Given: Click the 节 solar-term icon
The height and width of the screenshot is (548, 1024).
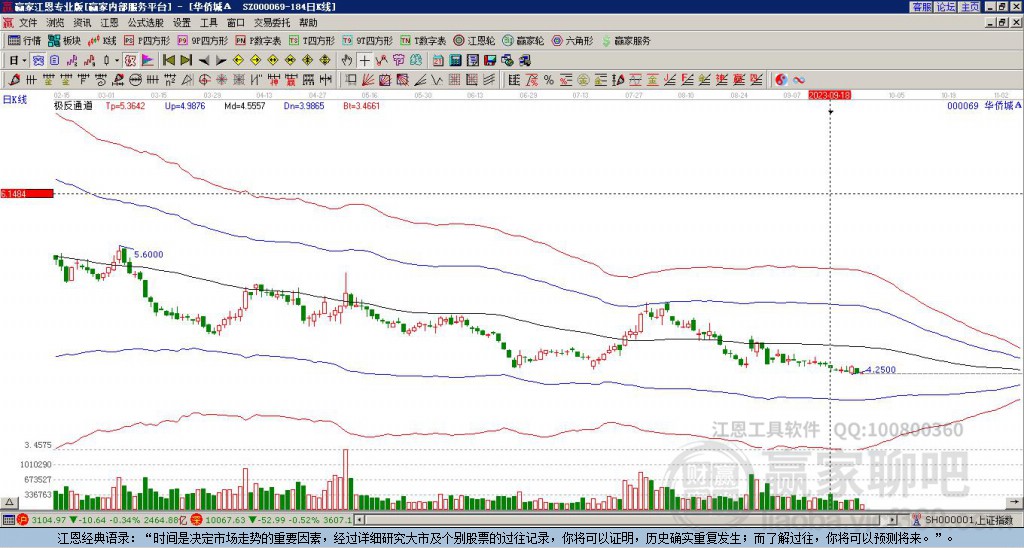Looking at the screenshot, I should click(398, 60).
